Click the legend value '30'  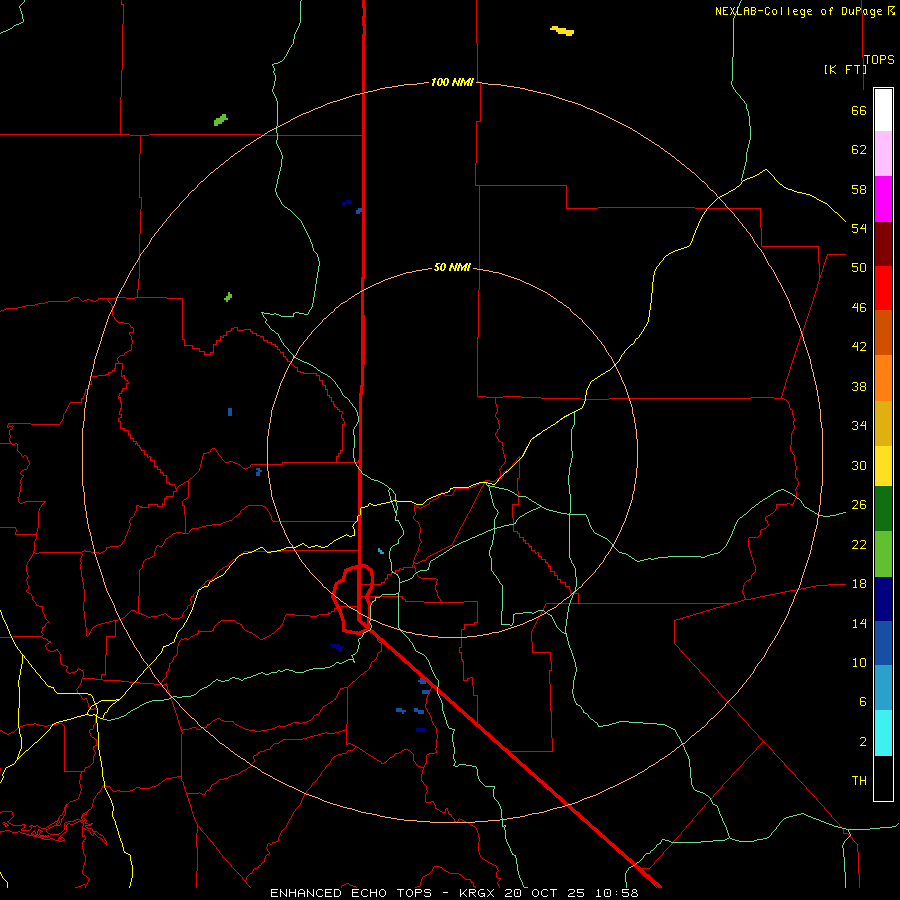[x=859, y=465]
